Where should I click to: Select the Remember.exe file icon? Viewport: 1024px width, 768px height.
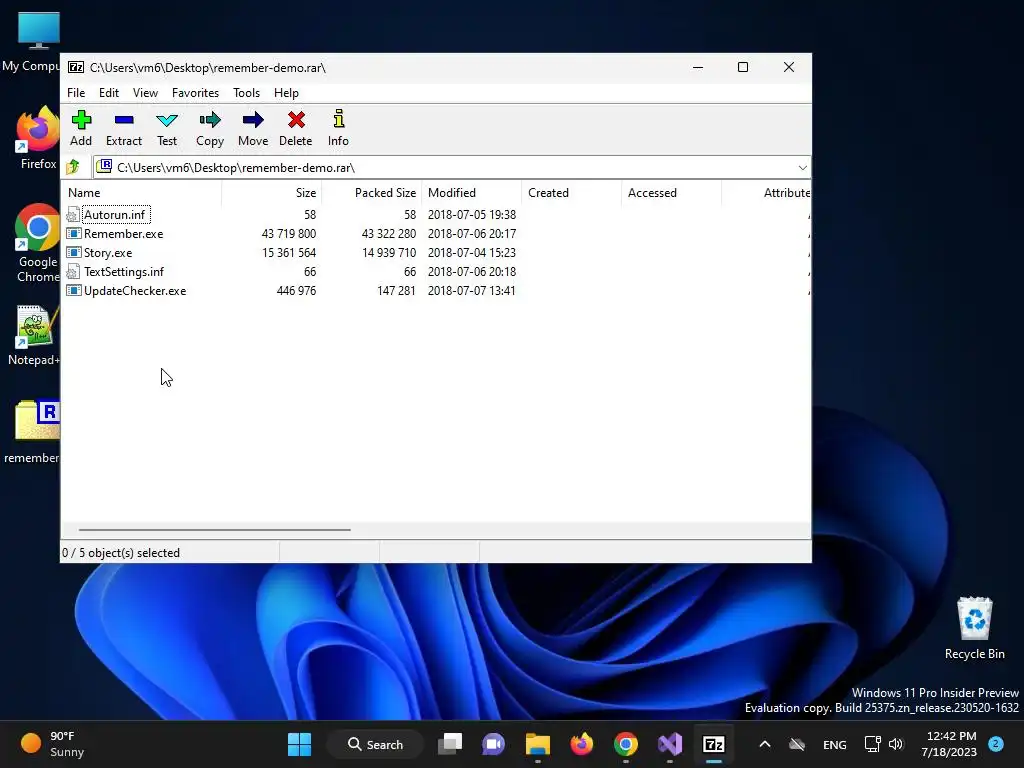click(x=74, y=234)
